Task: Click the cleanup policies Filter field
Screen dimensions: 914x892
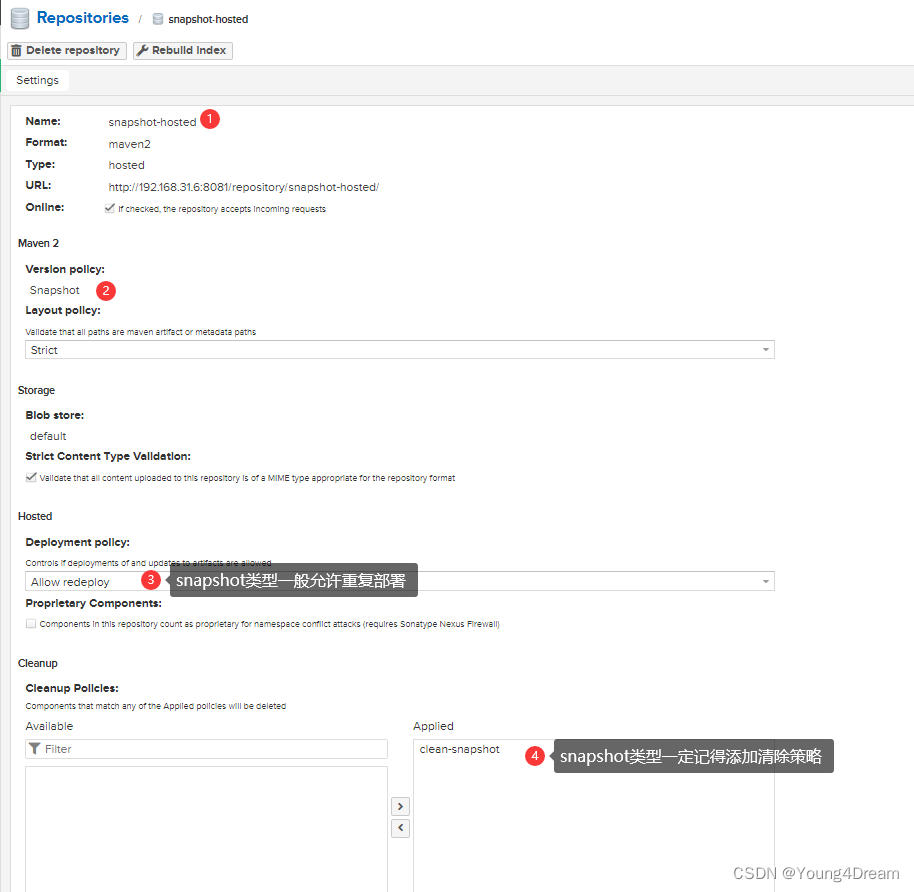Action: [206, 749]
